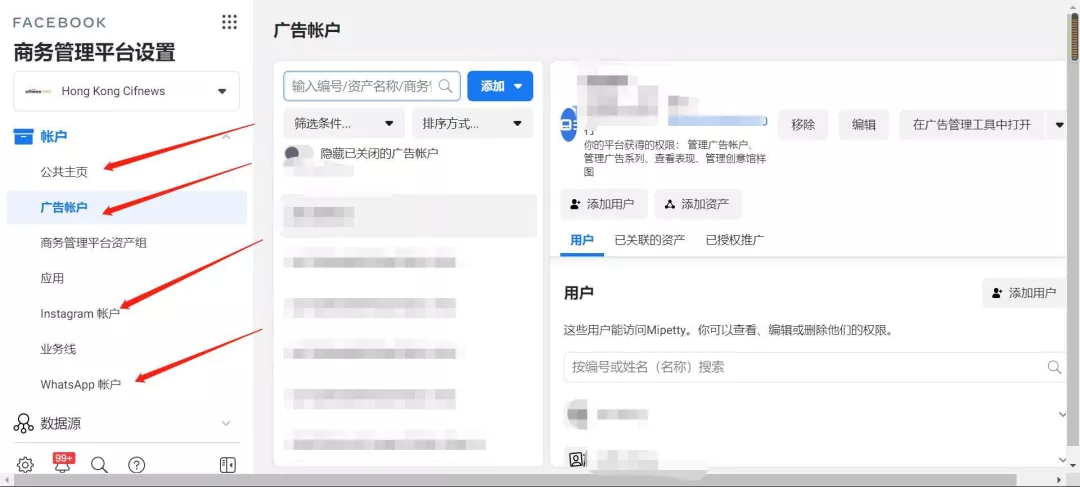Click the 帐户 briefcase icon

24,136
